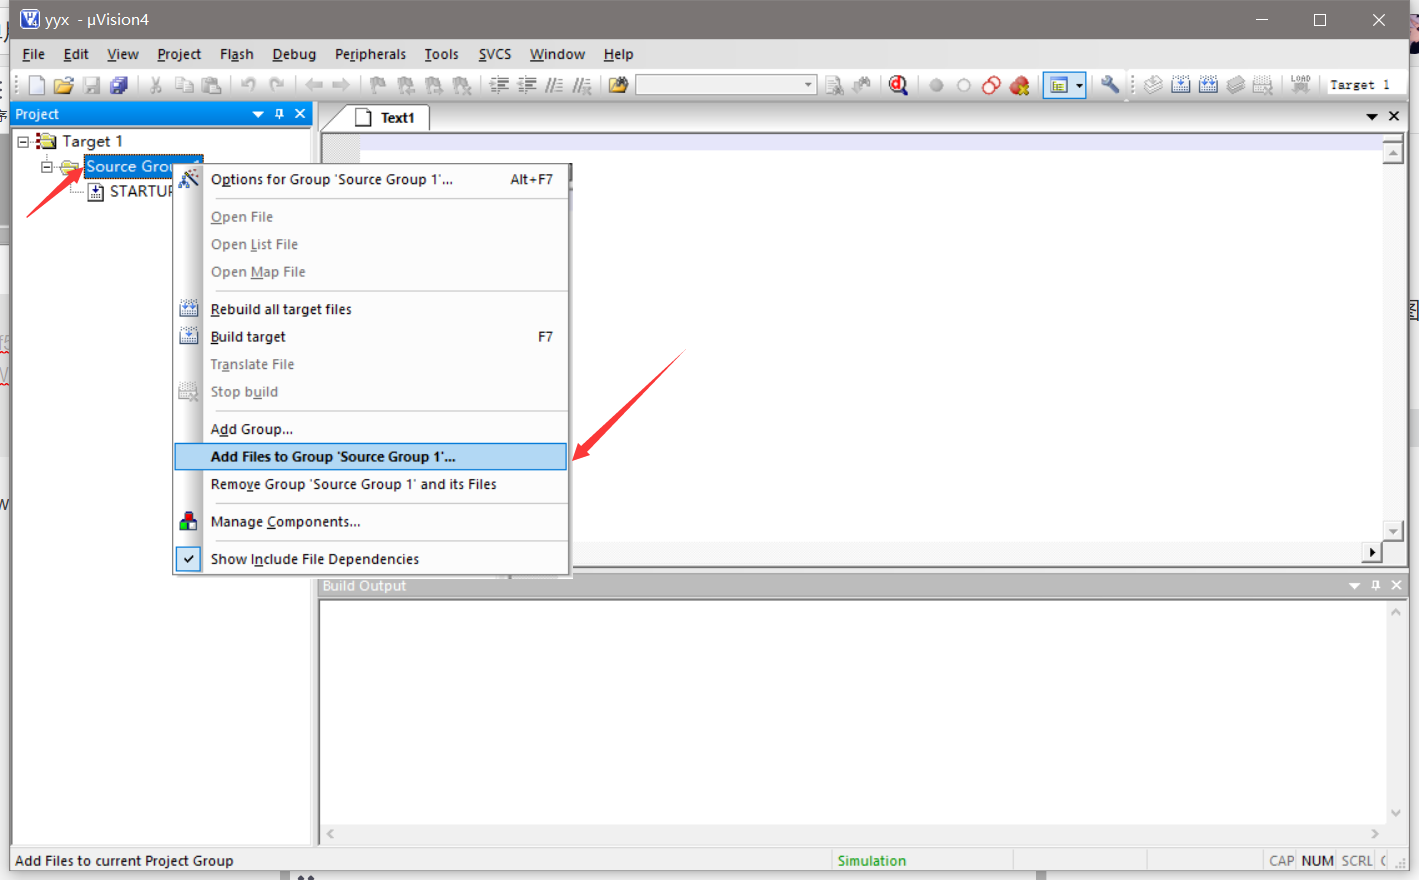Click the Cut scissors icon
Screen dimensions: 1419x880
(x=156, y=85)
